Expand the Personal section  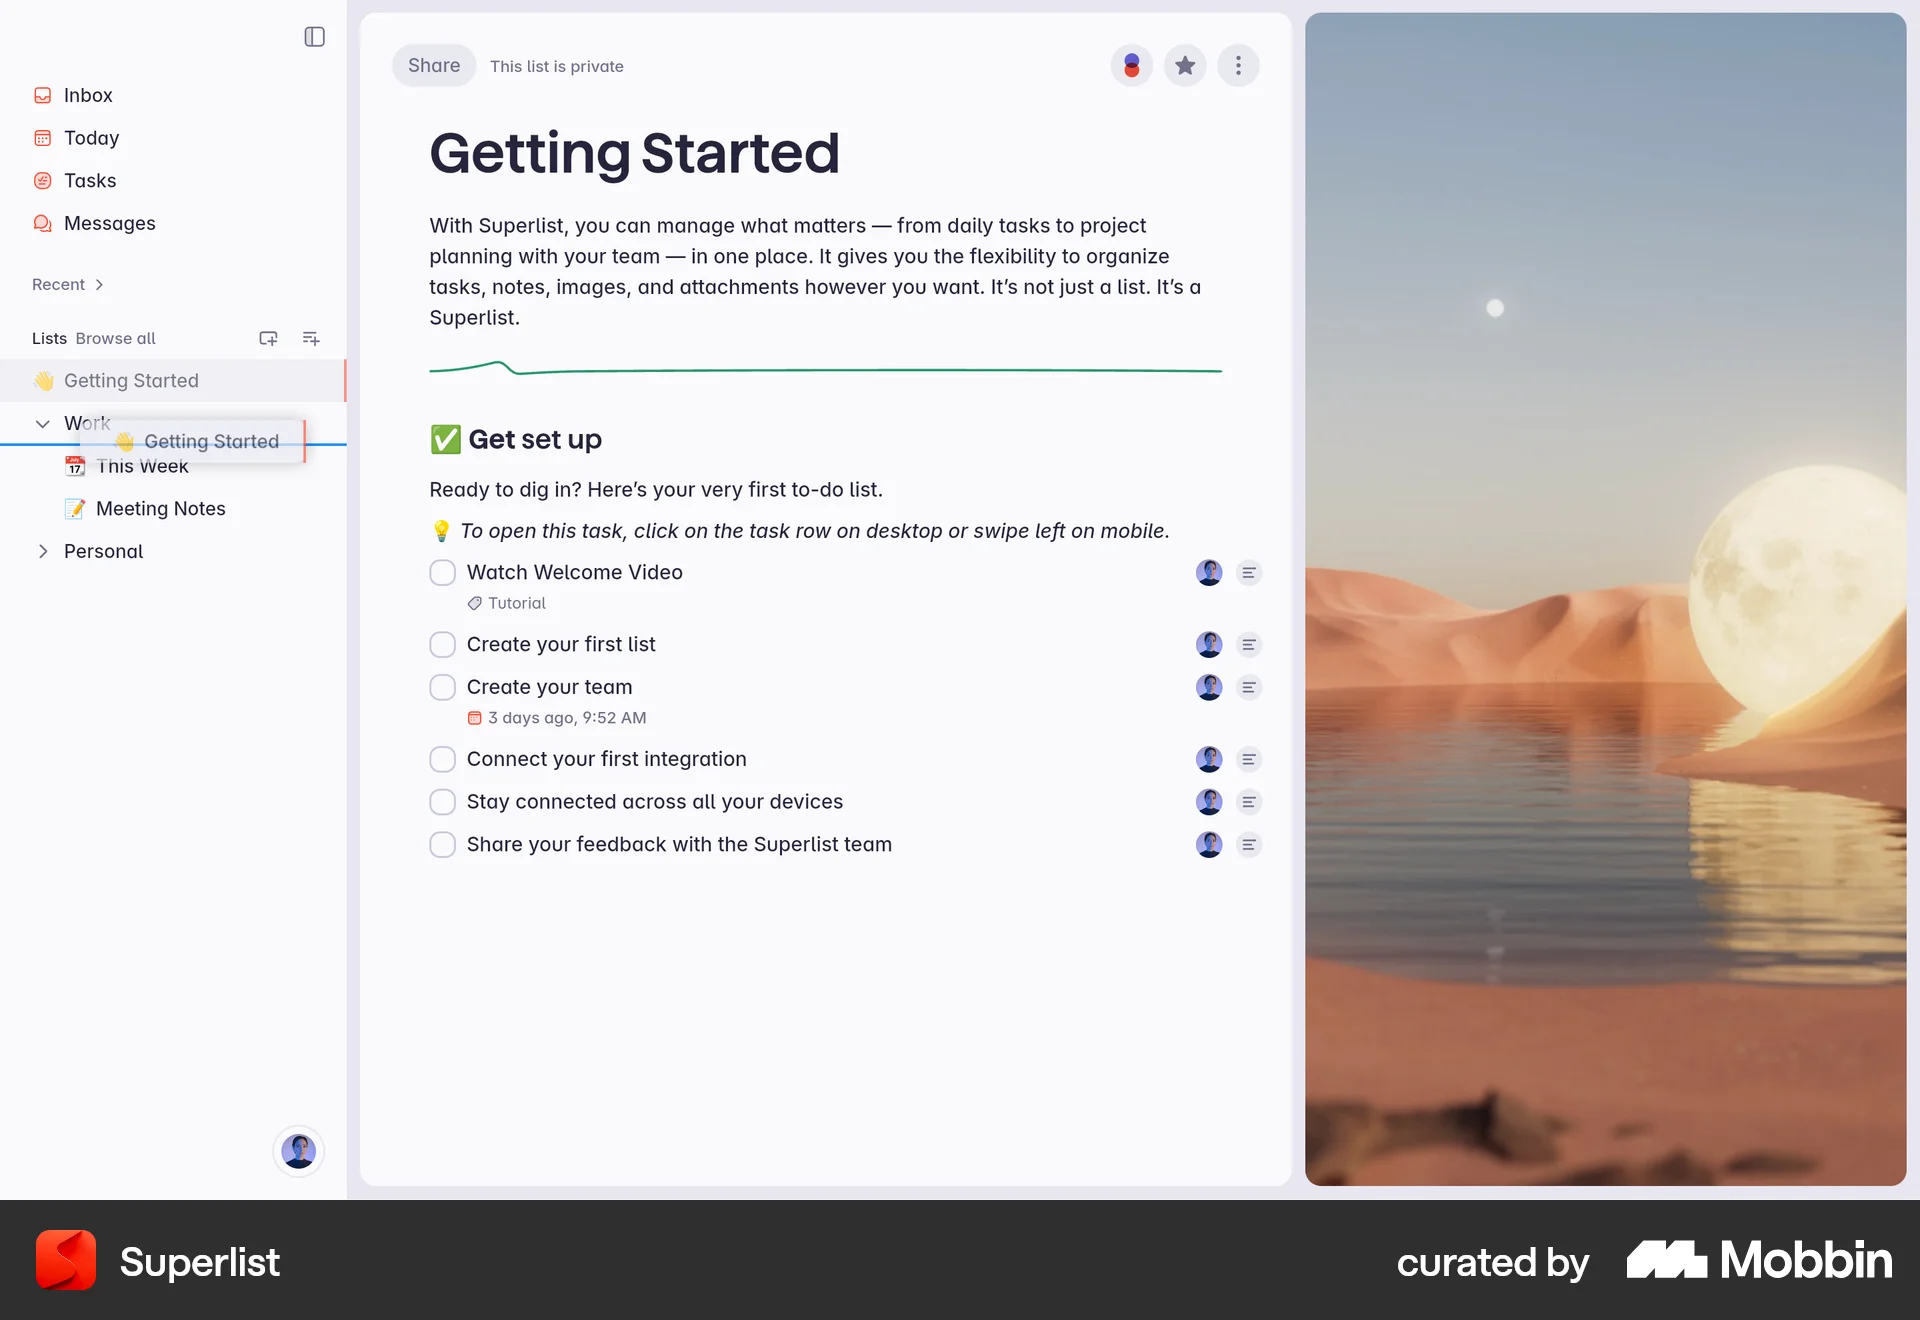43,551
